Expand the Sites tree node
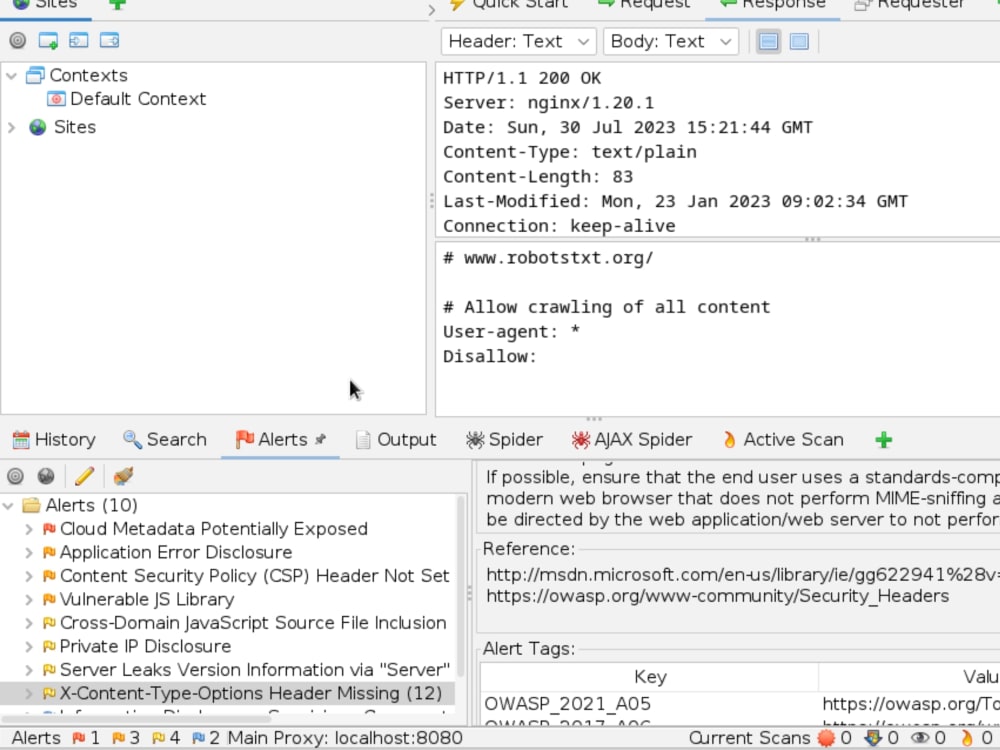The width and height of the screenshot is (1000, 750). tap(10, 127)
